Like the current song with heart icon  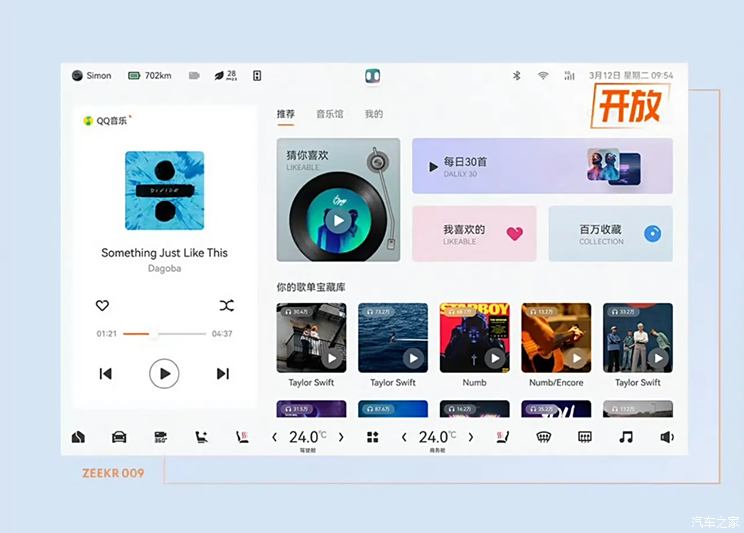click(102, 305)
